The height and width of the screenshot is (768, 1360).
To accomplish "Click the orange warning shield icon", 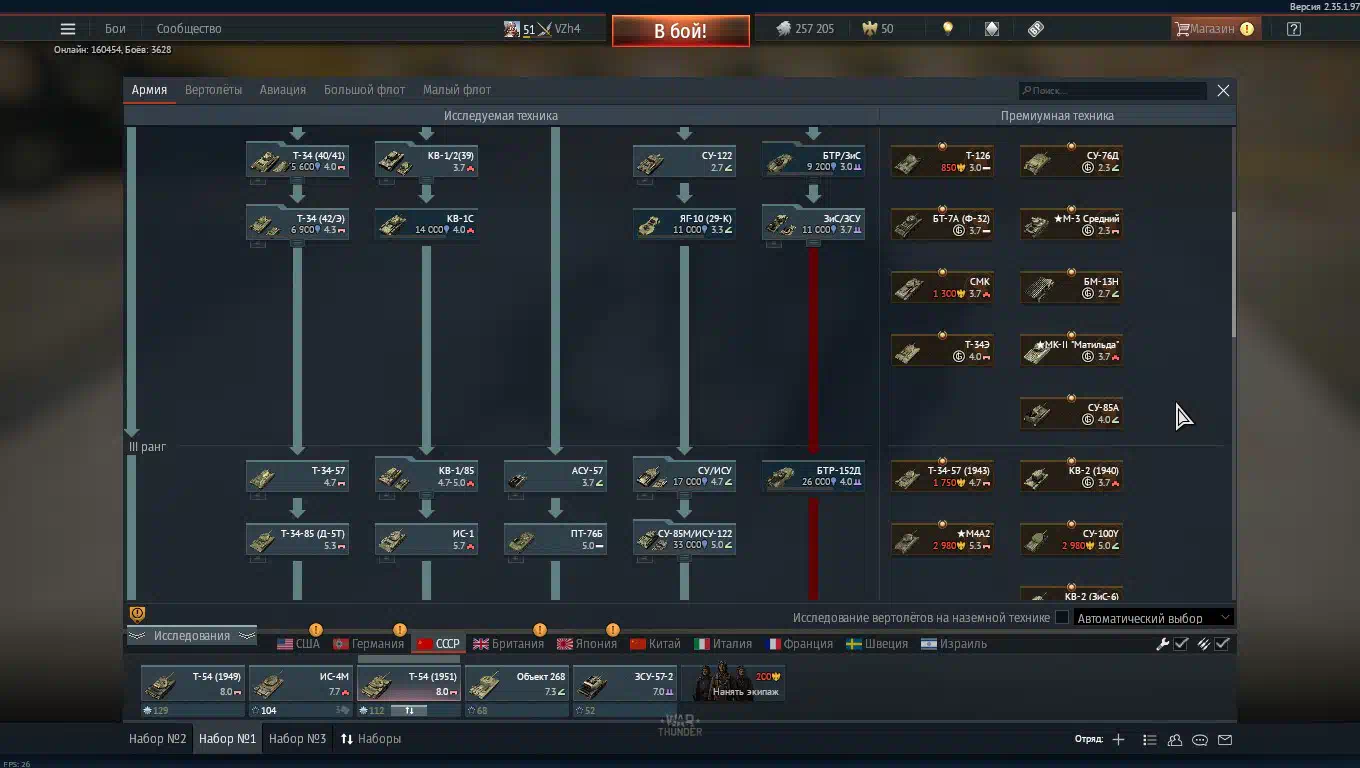I will (138, 614).
